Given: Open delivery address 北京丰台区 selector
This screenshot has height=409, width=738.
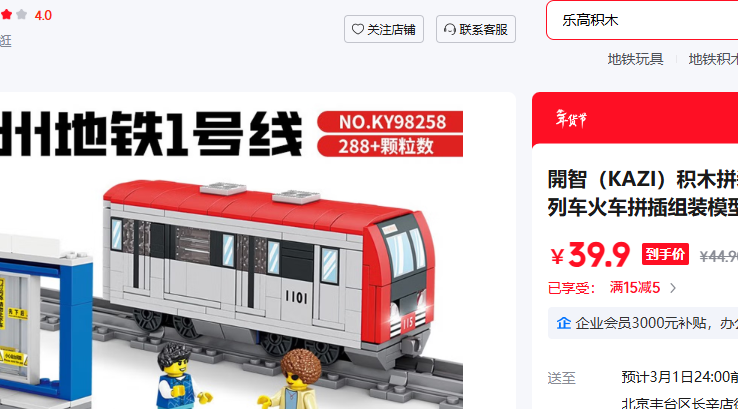Looking at the screenshot, I should 679,403.
